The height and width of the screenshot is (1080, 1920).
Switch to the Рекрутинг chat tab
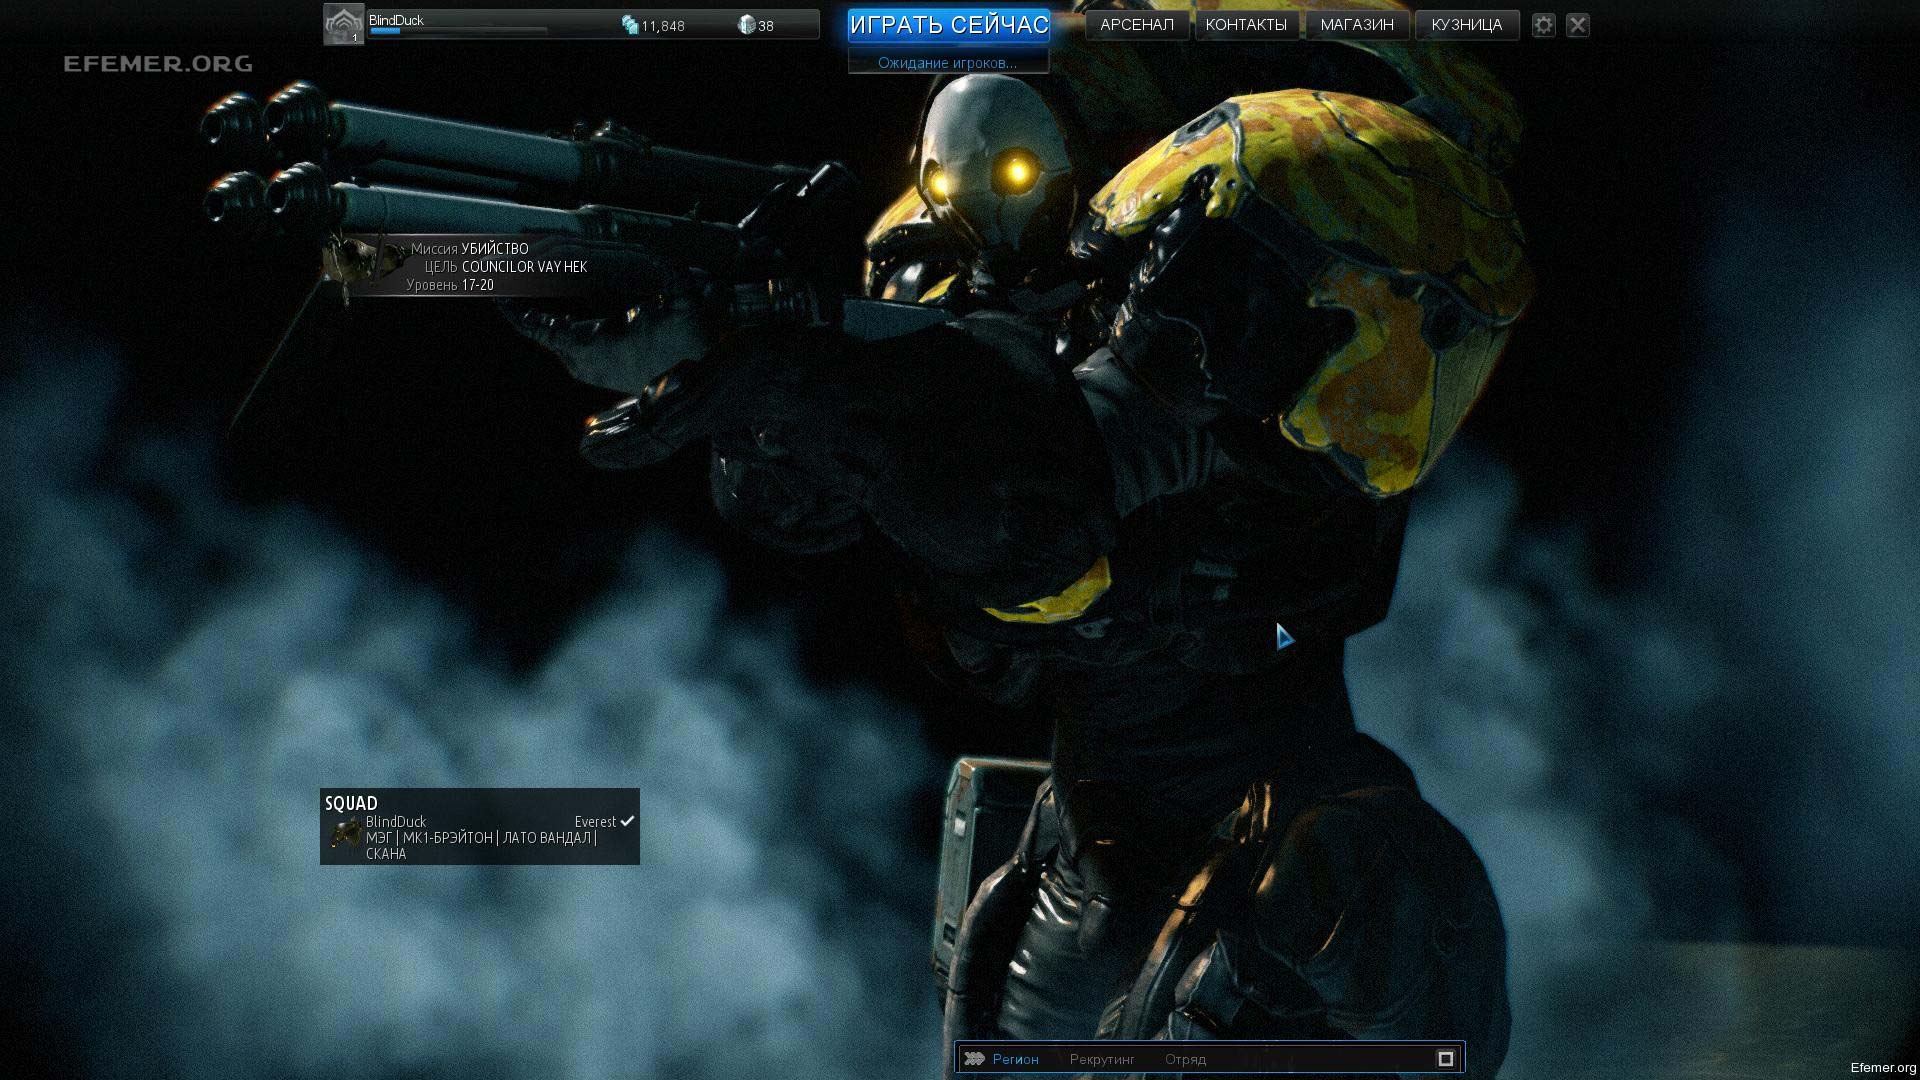tap(1102, 1059)
